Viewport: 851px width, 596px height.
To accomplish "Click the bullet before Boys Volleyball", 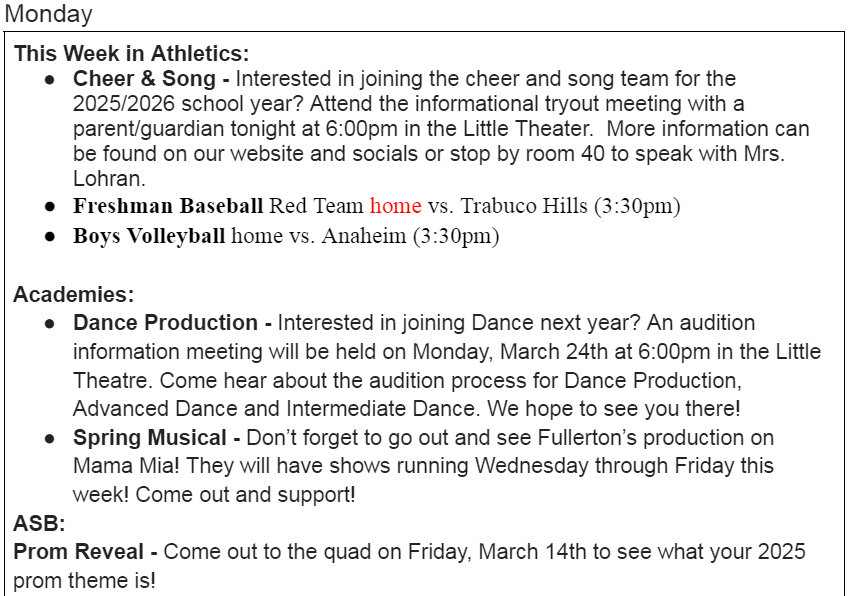I will tap(50, 237).
